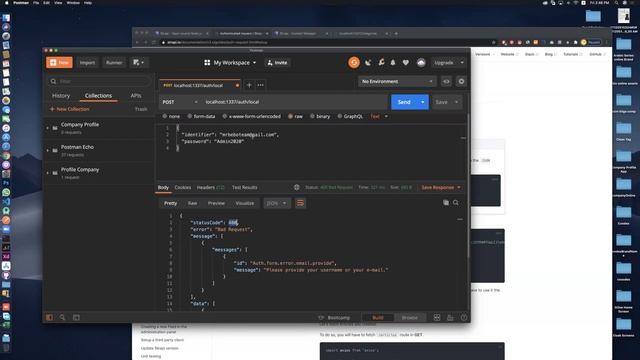Switch to Browse mode toggle

[409, 317]
